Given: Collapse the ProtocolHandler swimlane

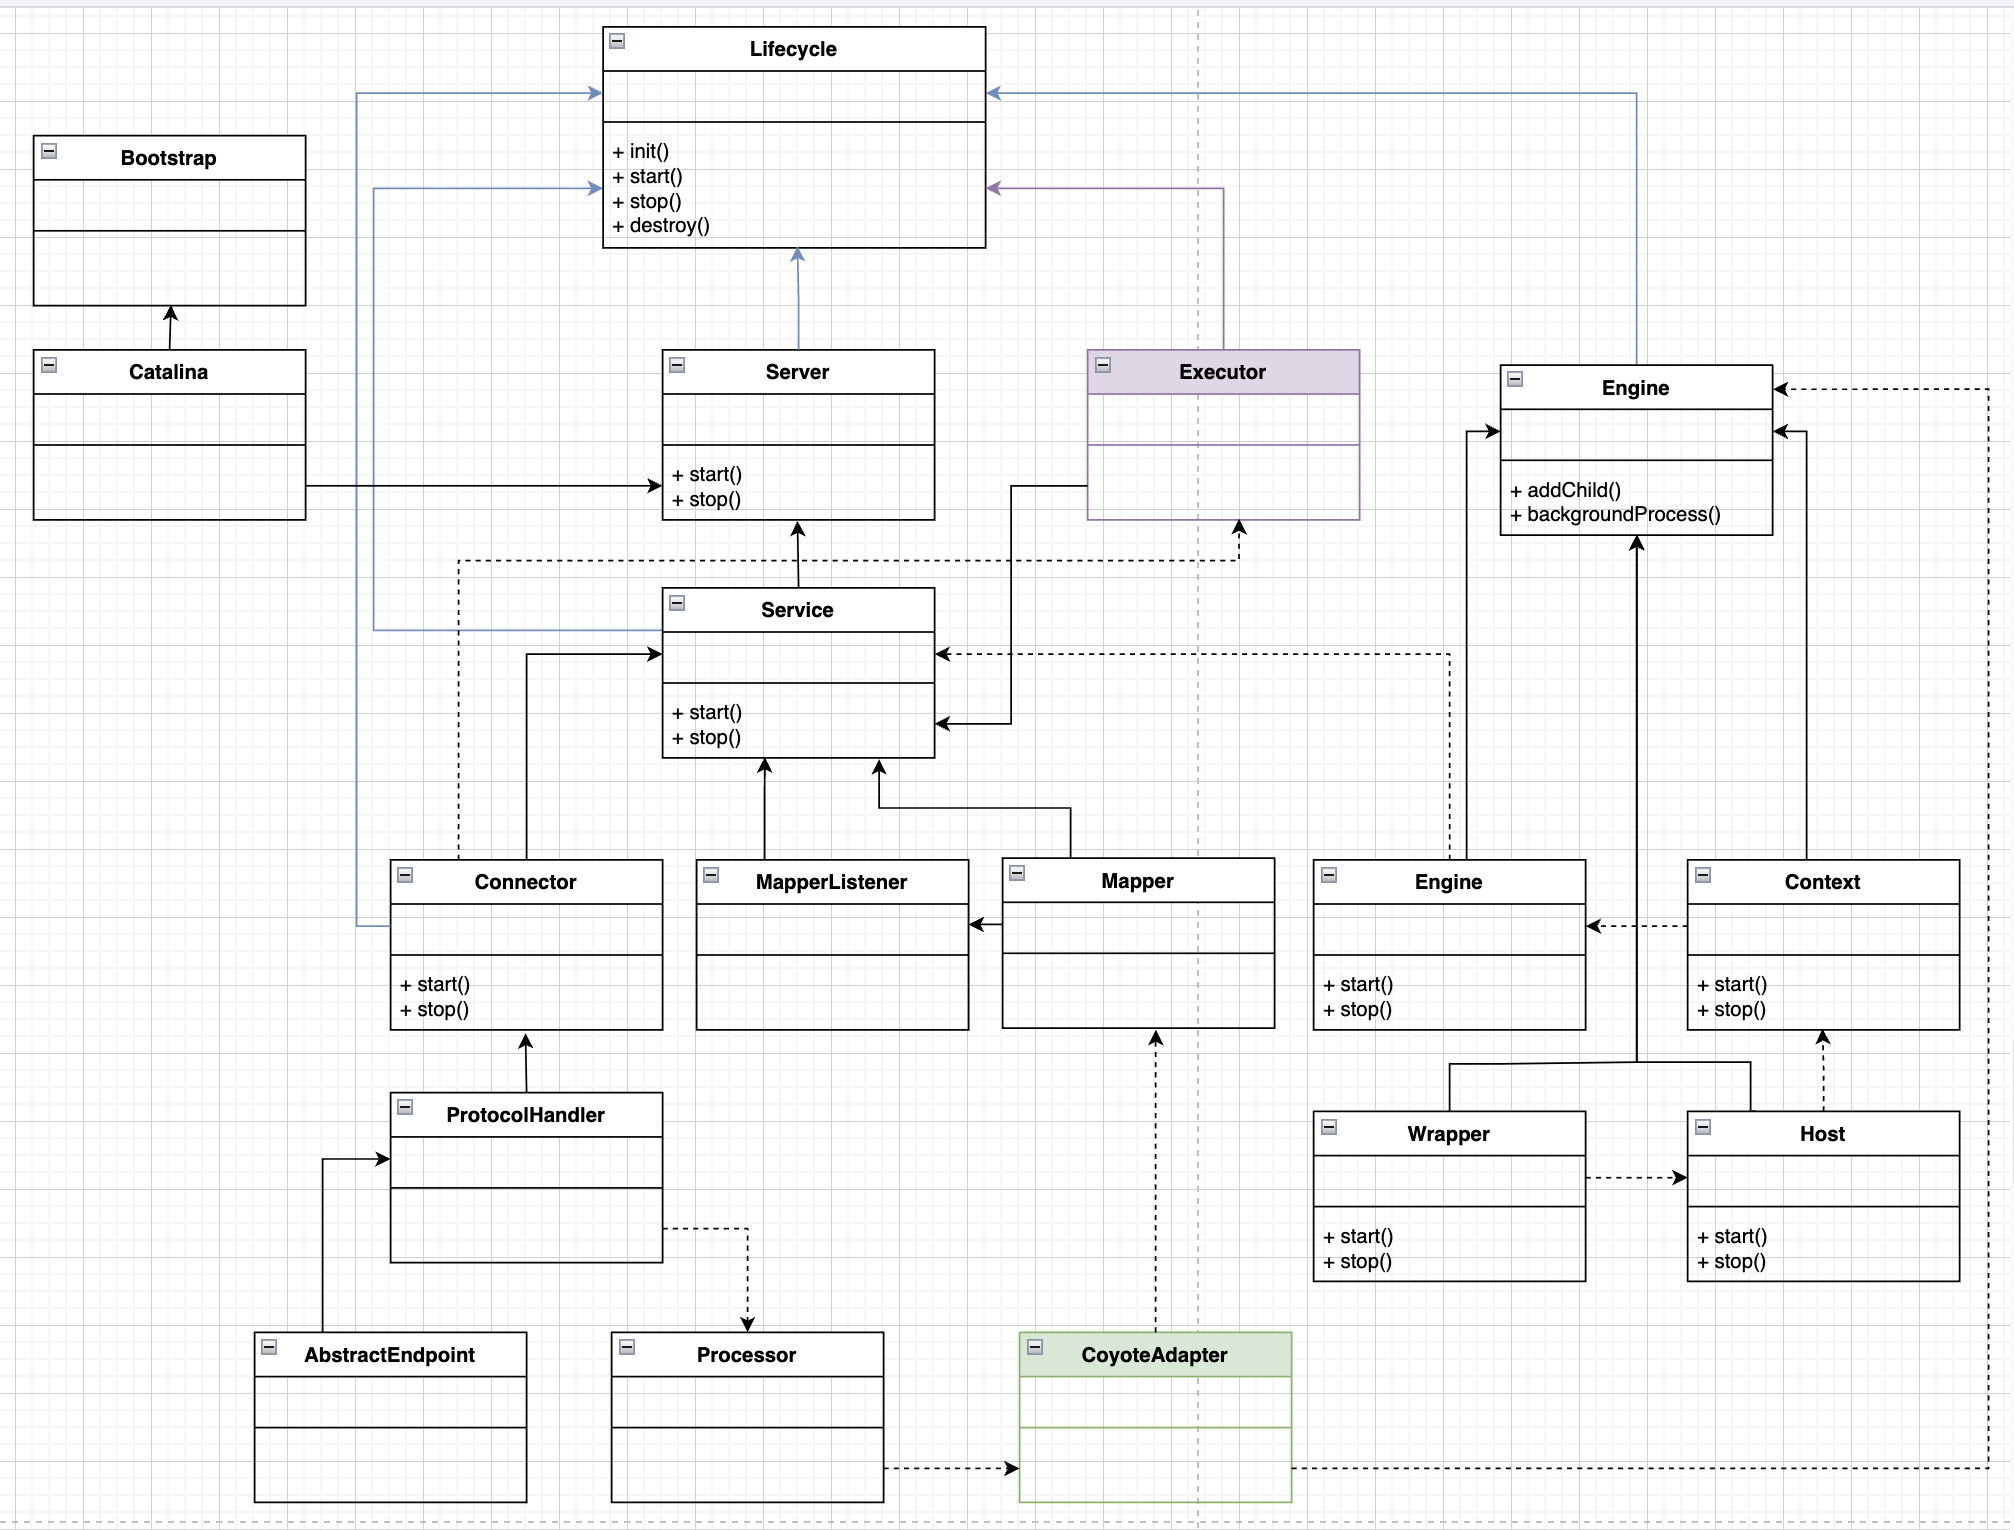Looking at the screenshot, I should coord(405,1107).
